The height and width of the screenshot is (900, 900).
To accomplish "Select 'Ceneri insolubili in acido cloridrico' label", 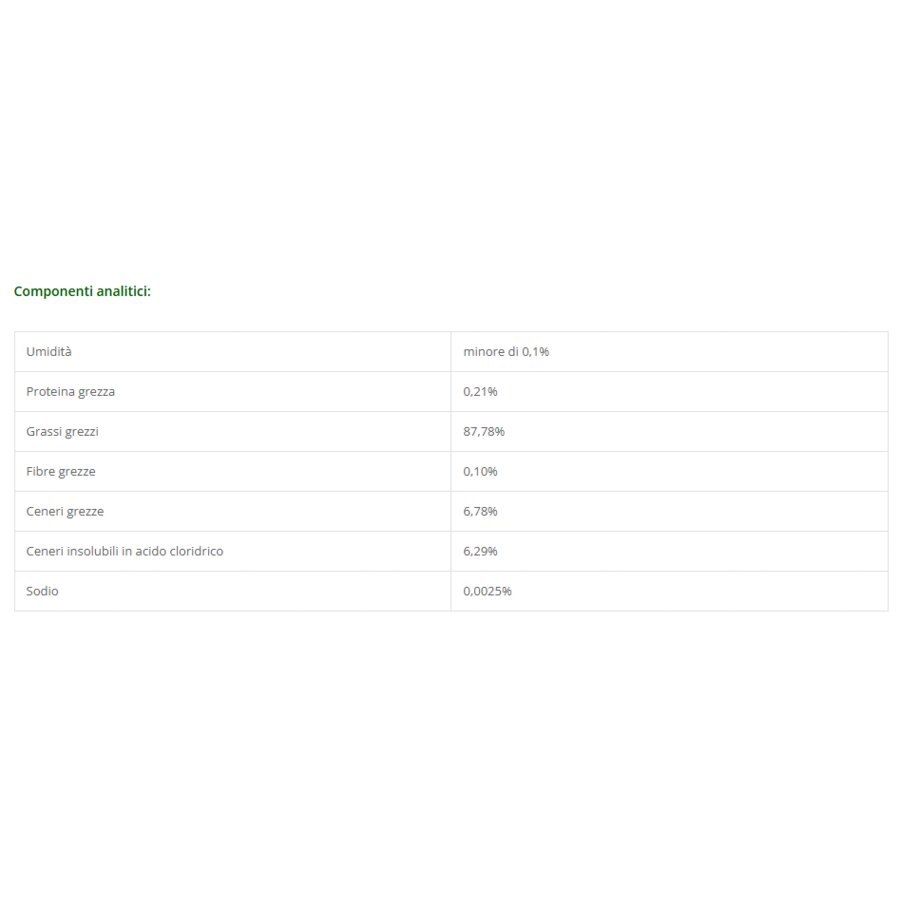I will [x=125, y=551].
